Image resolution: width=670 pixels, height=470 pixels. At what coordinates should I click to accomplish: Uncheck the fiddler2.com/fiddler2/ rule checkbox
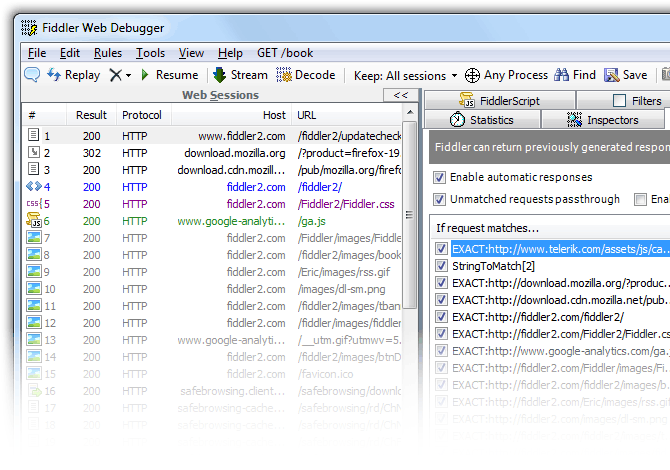(441, 317)
